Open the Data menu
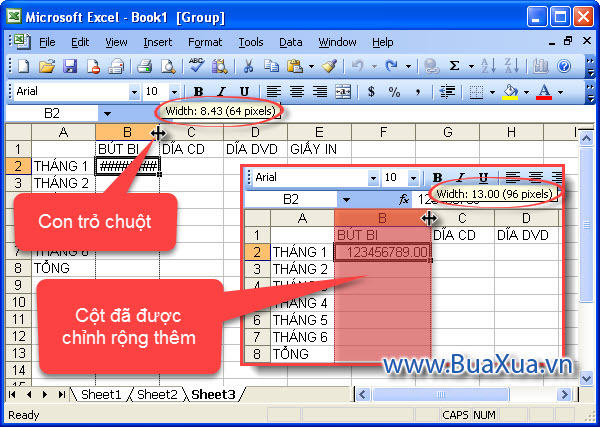Image resolution: width=600 pixels, height=427 pixels. point(290,42)
